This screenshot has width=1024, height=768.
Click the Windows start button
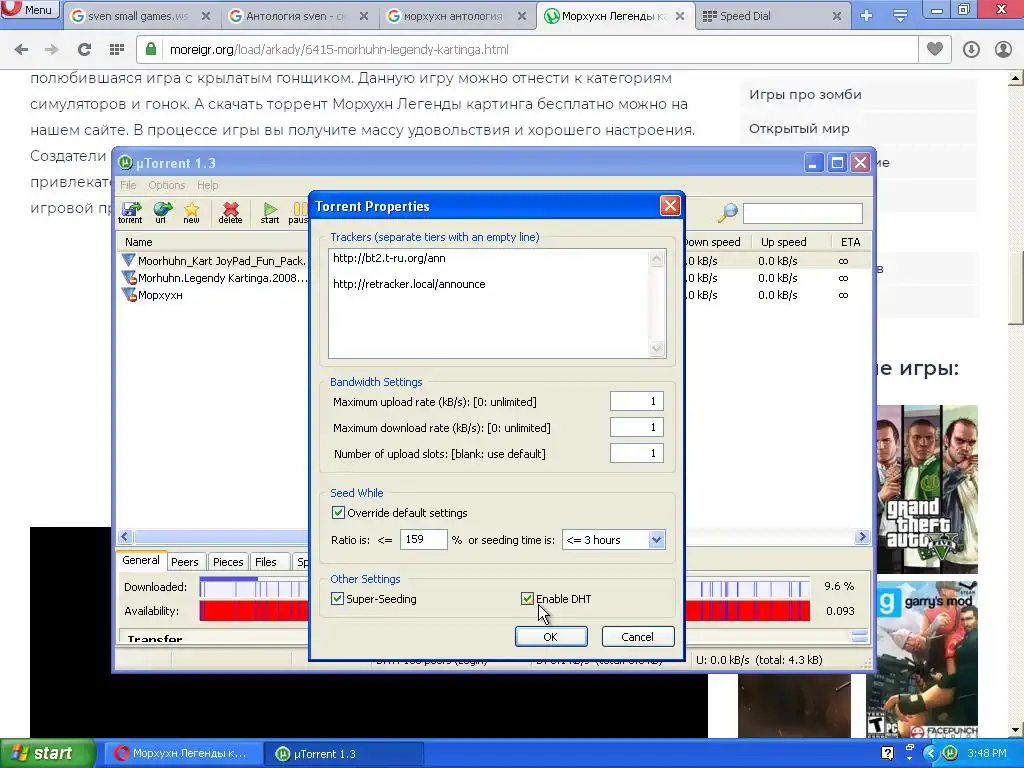tap(47, 754)
